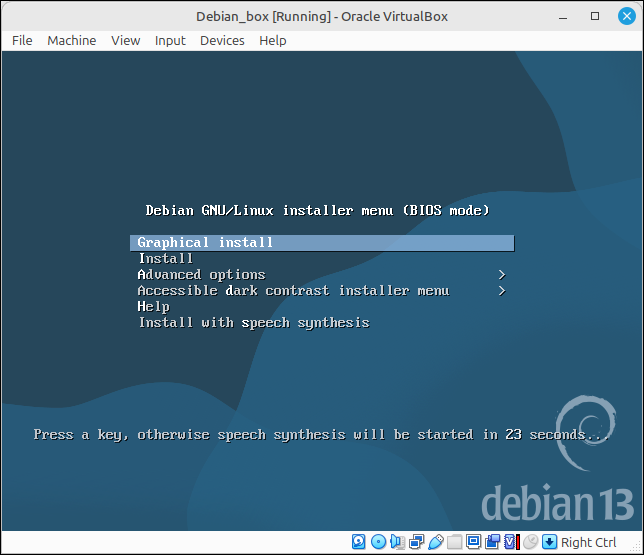The height and width of the screenshot is (555, 644).
Task: Open the Devices menu
Action: pos(222,41)
